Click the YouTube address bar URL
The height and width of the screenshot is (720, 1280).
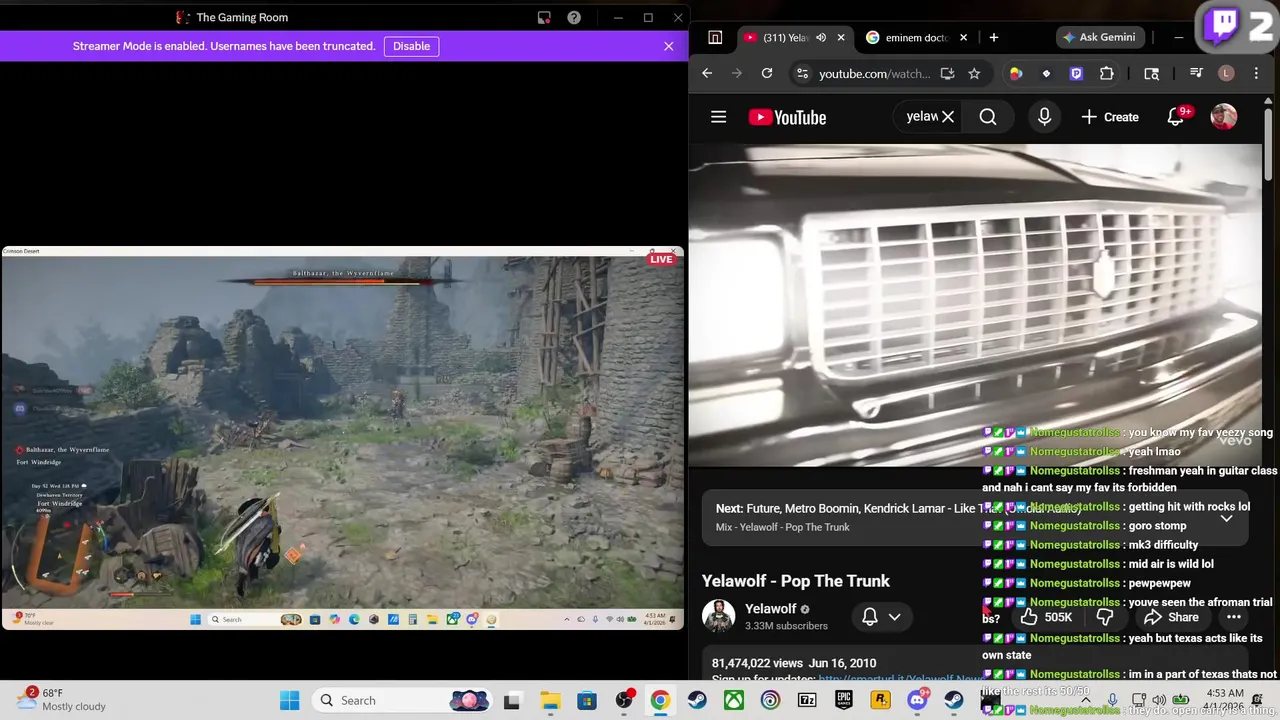(874, 73)
